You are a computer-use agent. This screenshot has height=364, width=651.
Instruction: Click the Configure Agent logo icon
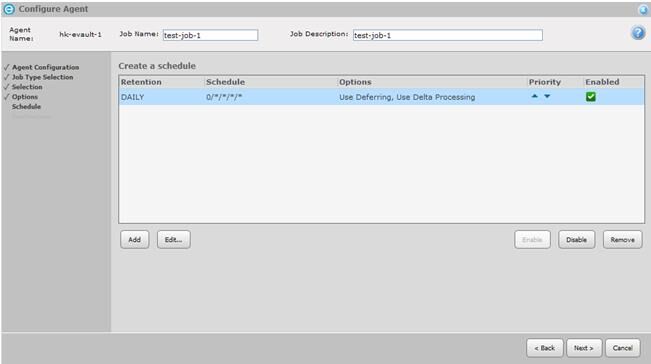9,9
